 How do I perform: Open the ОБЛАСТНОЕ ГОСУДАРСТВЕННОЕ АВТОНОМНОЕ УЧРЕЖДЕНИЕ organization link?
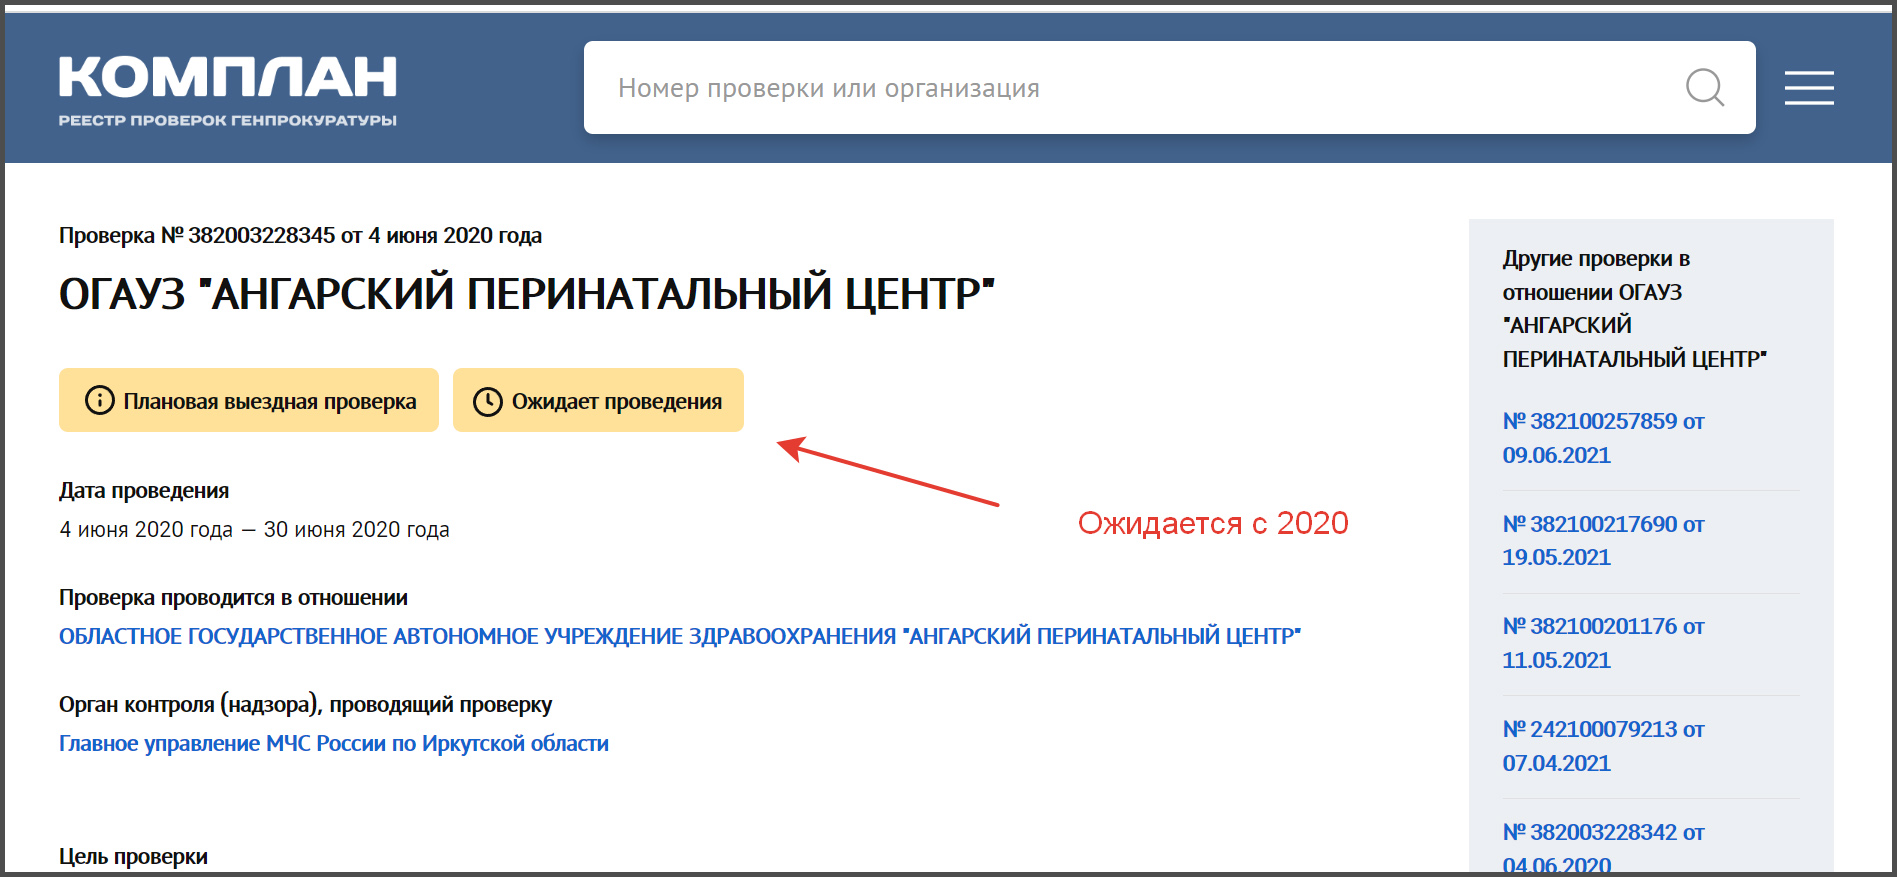coord(680,636)
